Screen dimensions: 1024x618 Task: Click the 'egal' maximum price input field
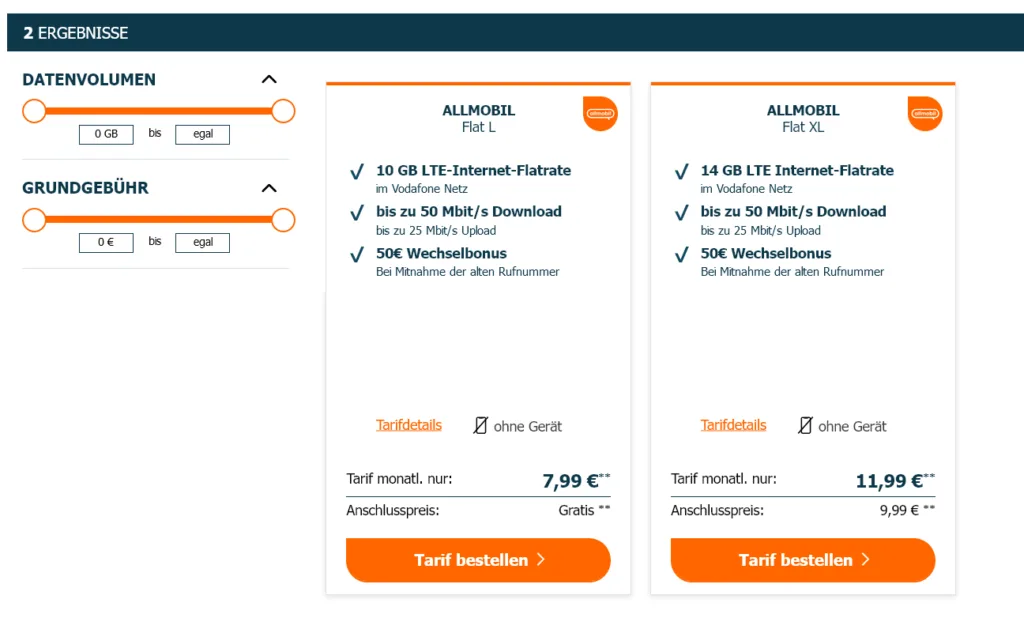click(x=202, y=242)
